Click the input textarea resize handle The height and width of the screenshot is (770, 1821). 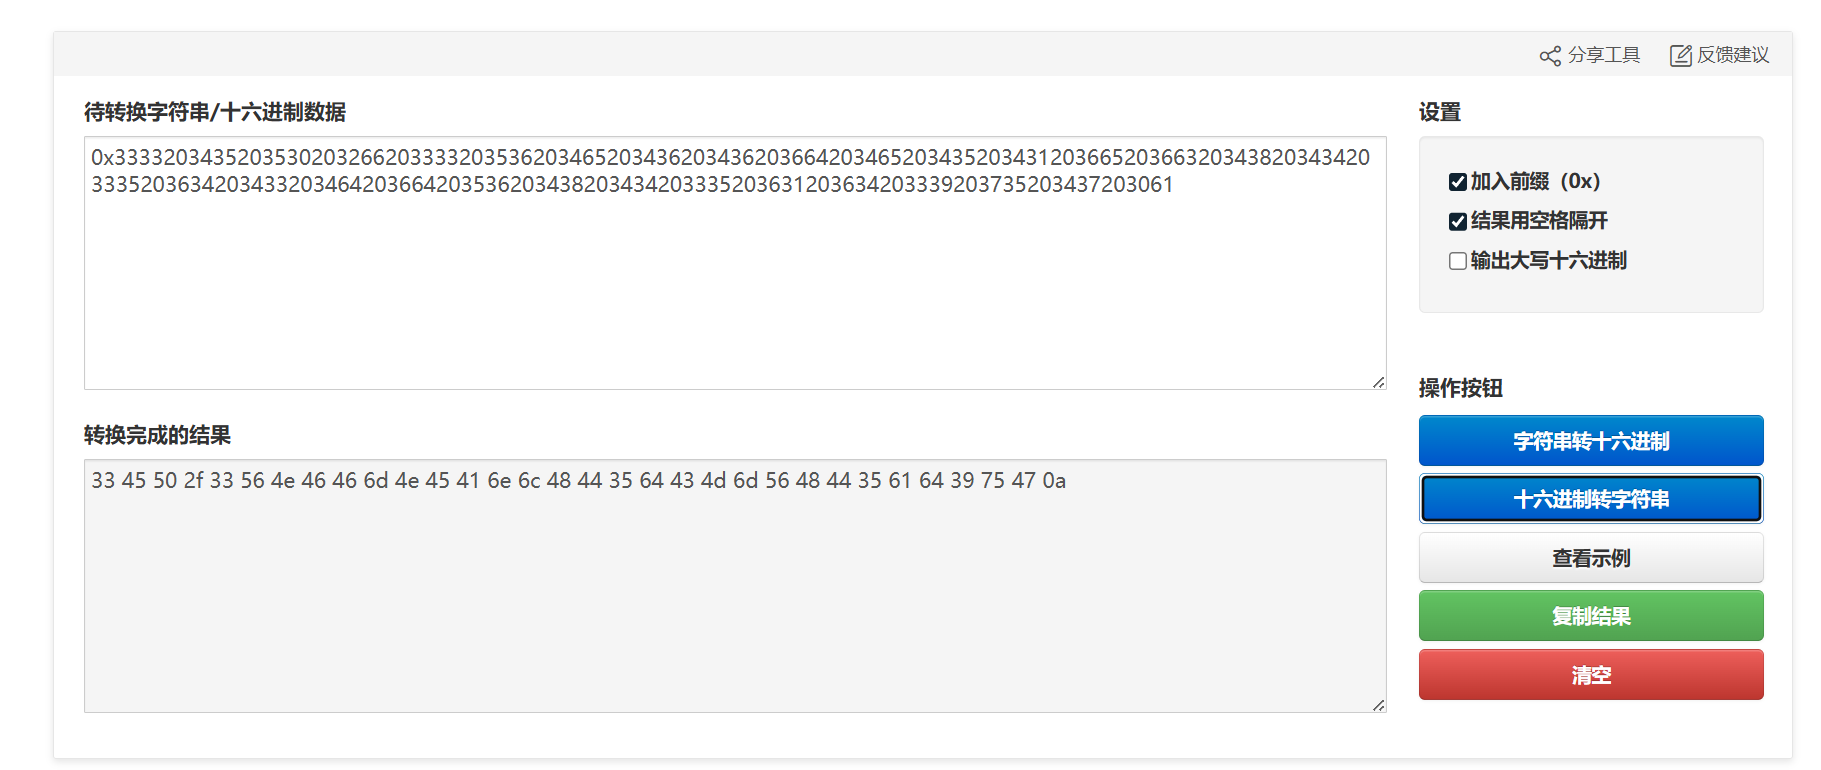pyautogui.click(x=1379, y=382)
